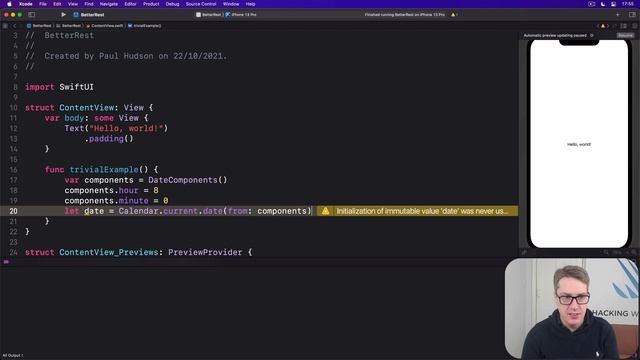Run the BetterRest scheme with the play button

pos(63,15)
